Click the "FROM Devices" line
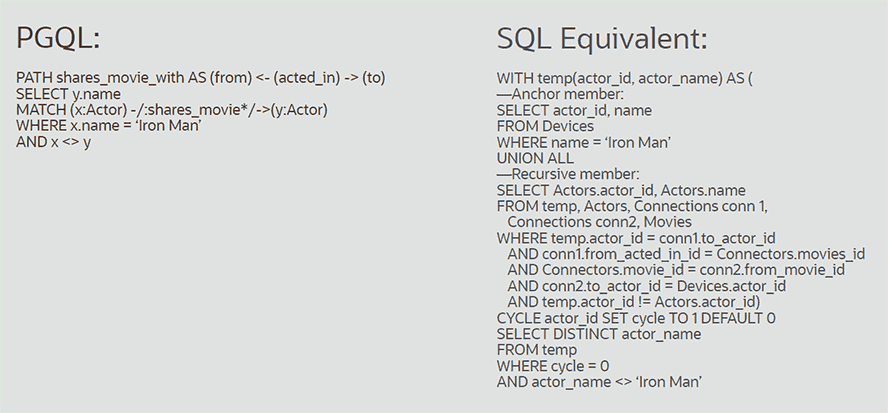Screen dimensions: 888x413 545,126
